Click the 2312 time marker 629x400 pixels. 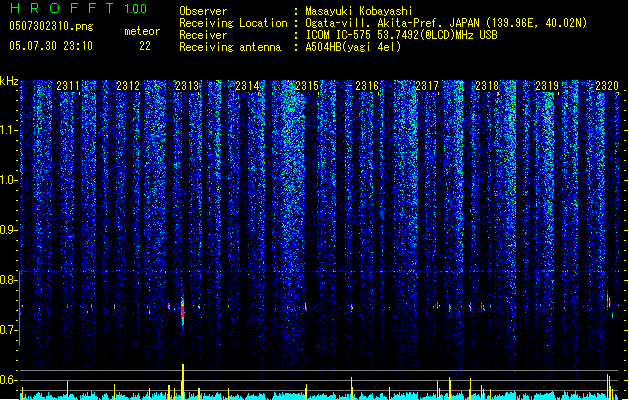[128, 85]
